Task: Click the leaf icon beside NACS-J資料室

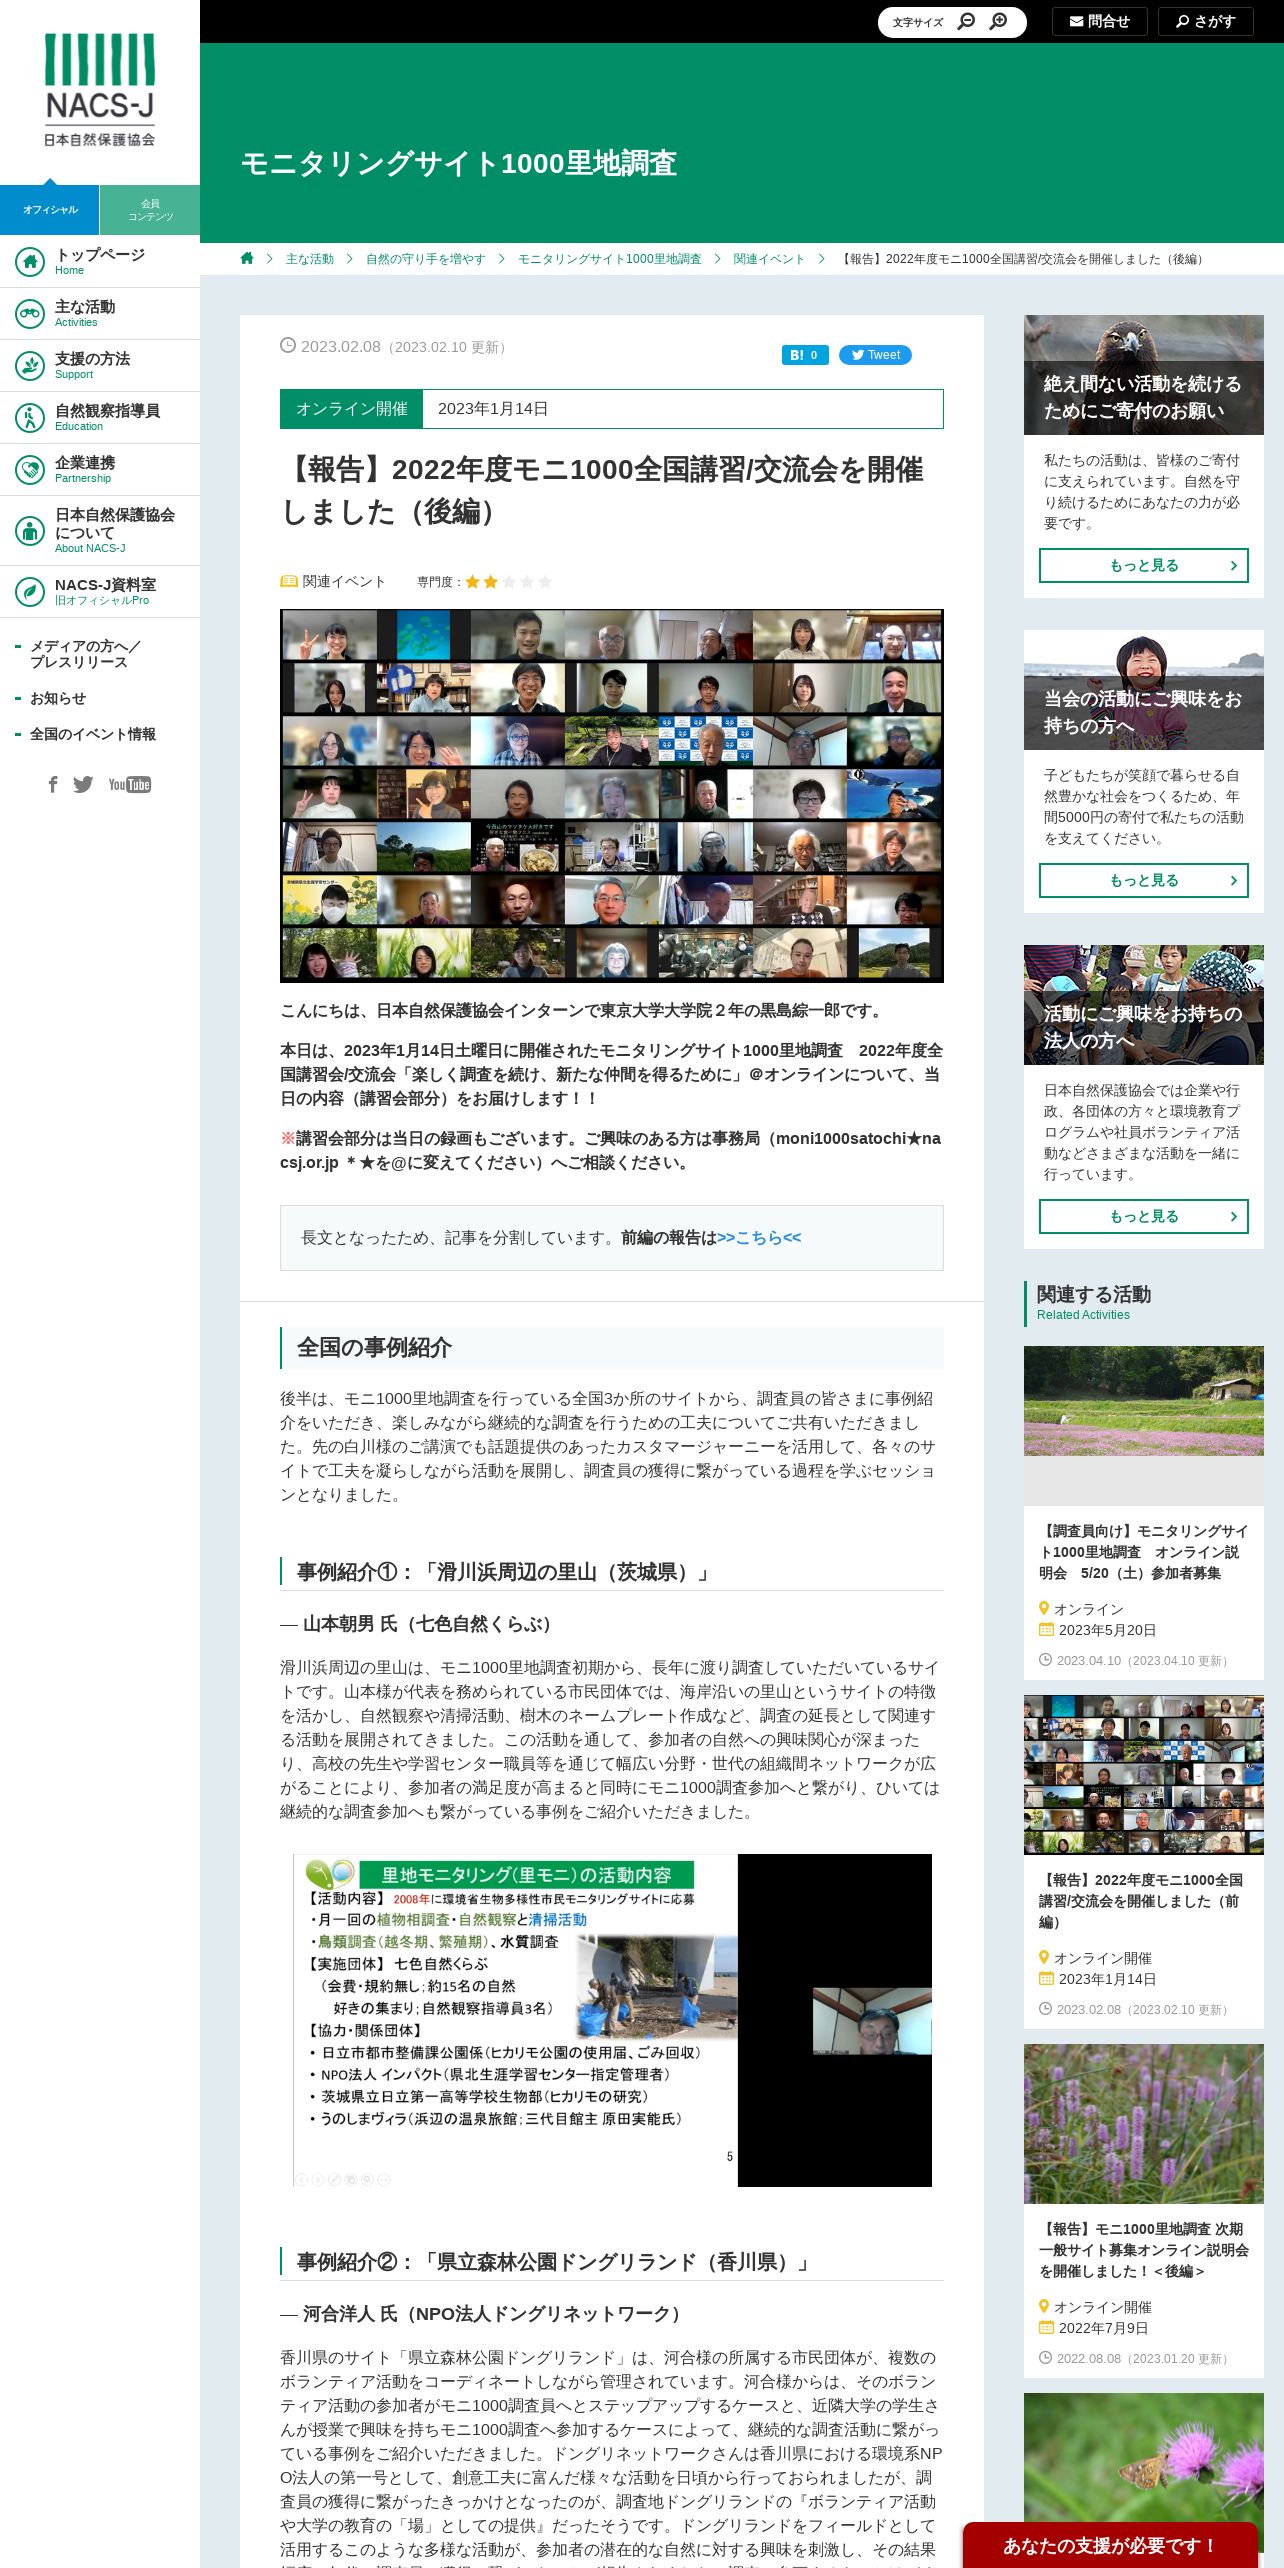Action: (30, 592)
